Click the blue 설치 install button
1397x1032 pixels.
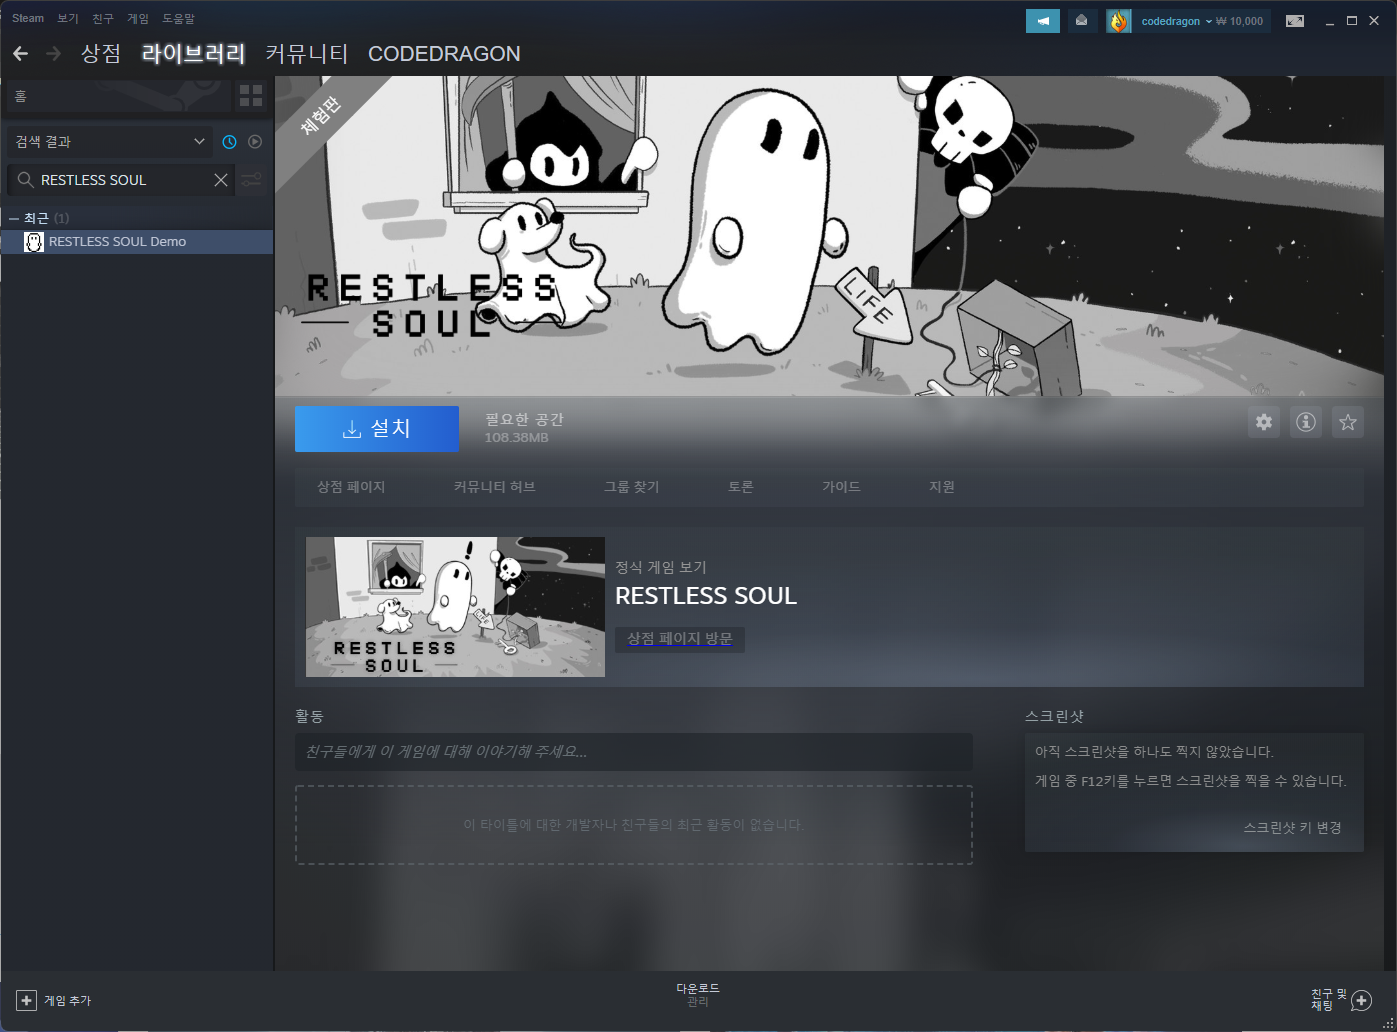[377, 428]
